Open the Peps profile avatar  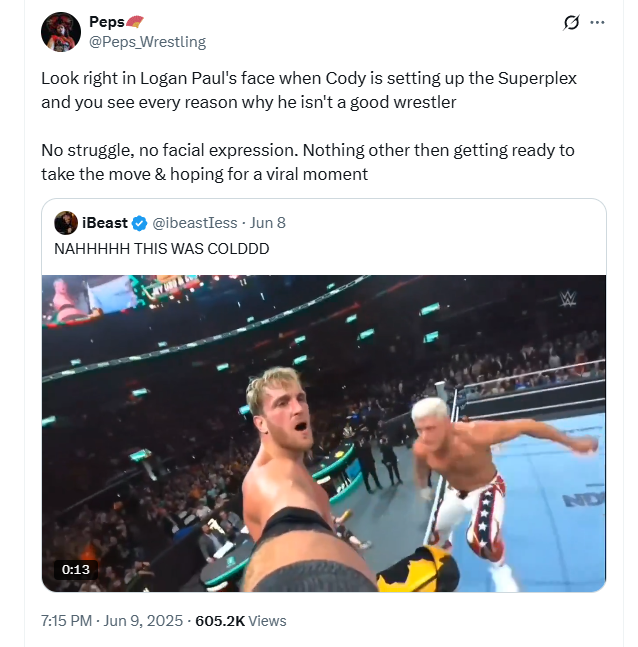coord(60,32)
